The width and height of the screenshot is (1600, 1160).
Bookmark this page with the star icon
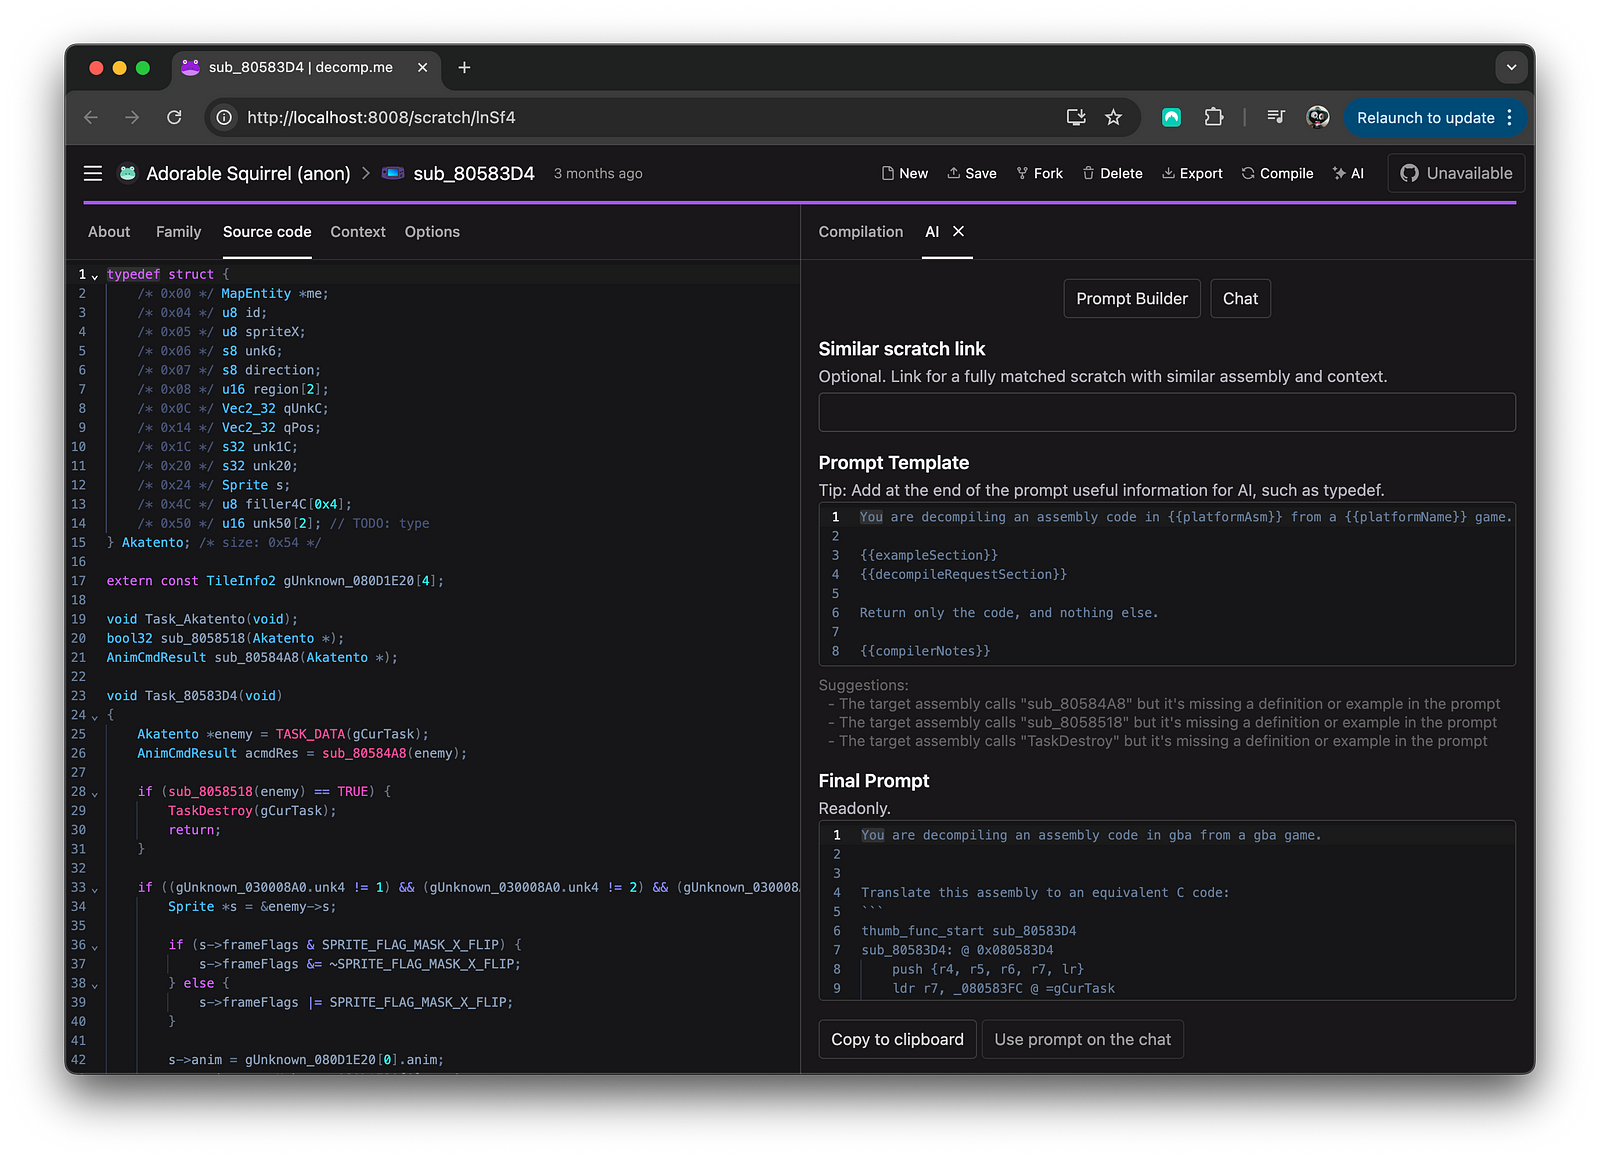(1113, 117)
